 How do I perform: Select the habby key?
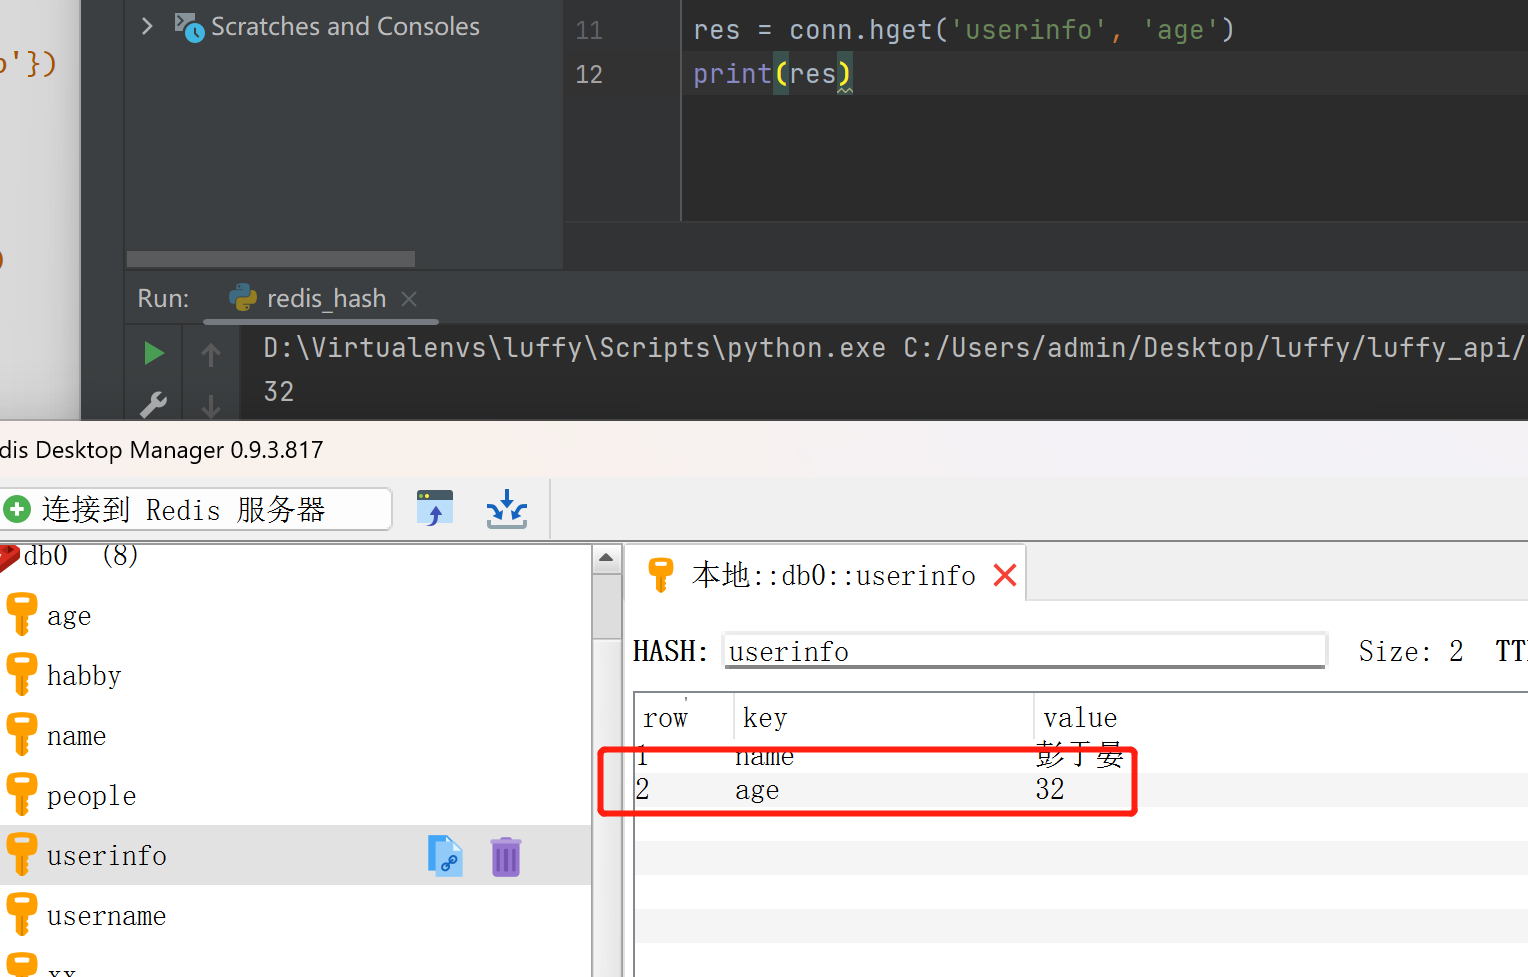84,676
